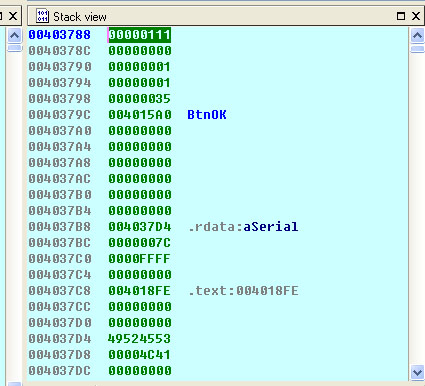
Task: Click the value 0000FFFF
Action: [x=140, y=259]
